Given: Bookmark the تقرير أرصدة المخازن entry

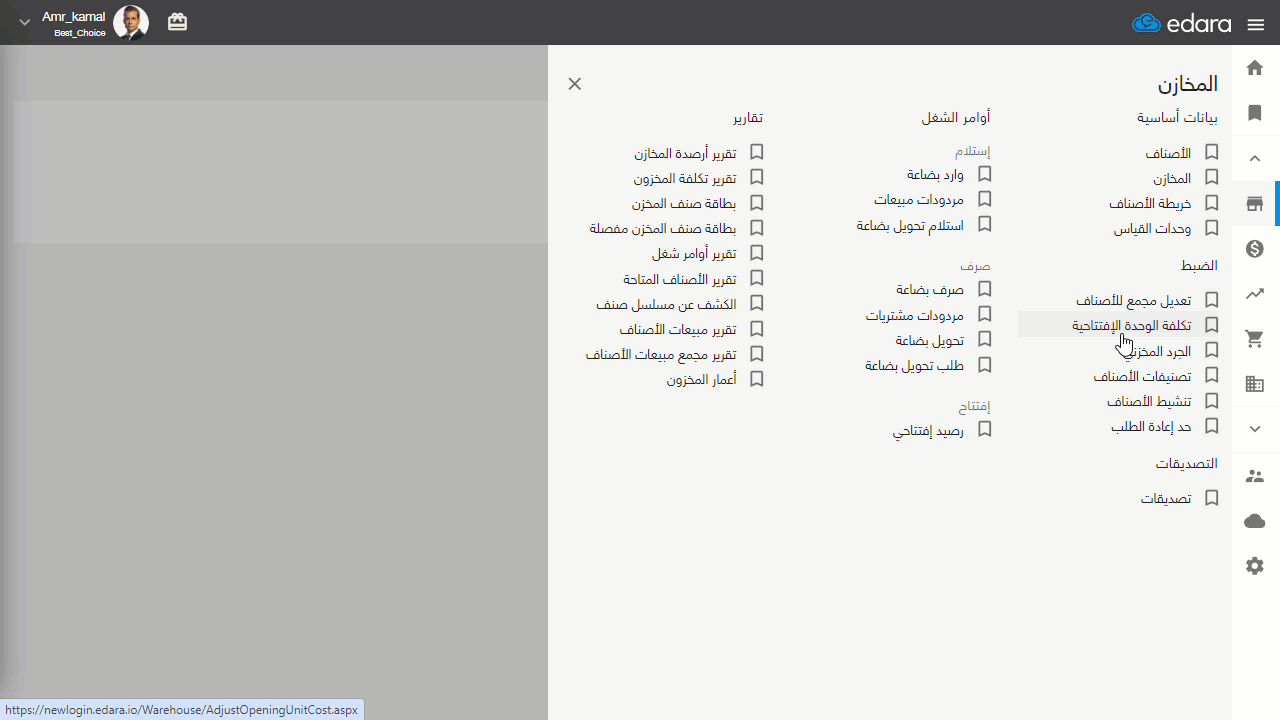Looking at the screenshot, I should (757, 152).
